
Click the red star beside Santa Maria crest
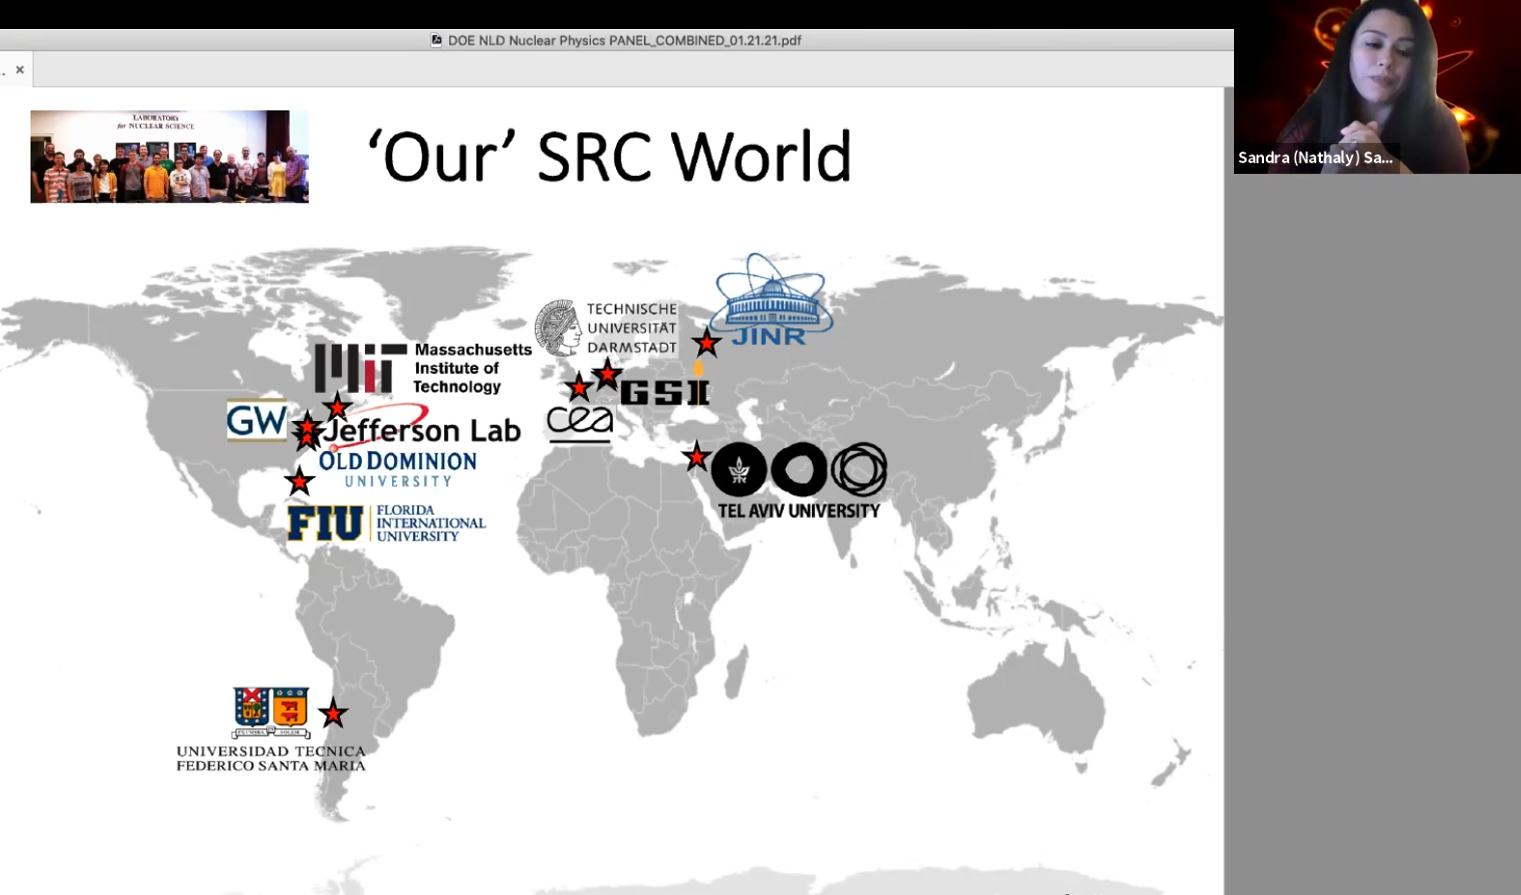click(x=333, y=714)
